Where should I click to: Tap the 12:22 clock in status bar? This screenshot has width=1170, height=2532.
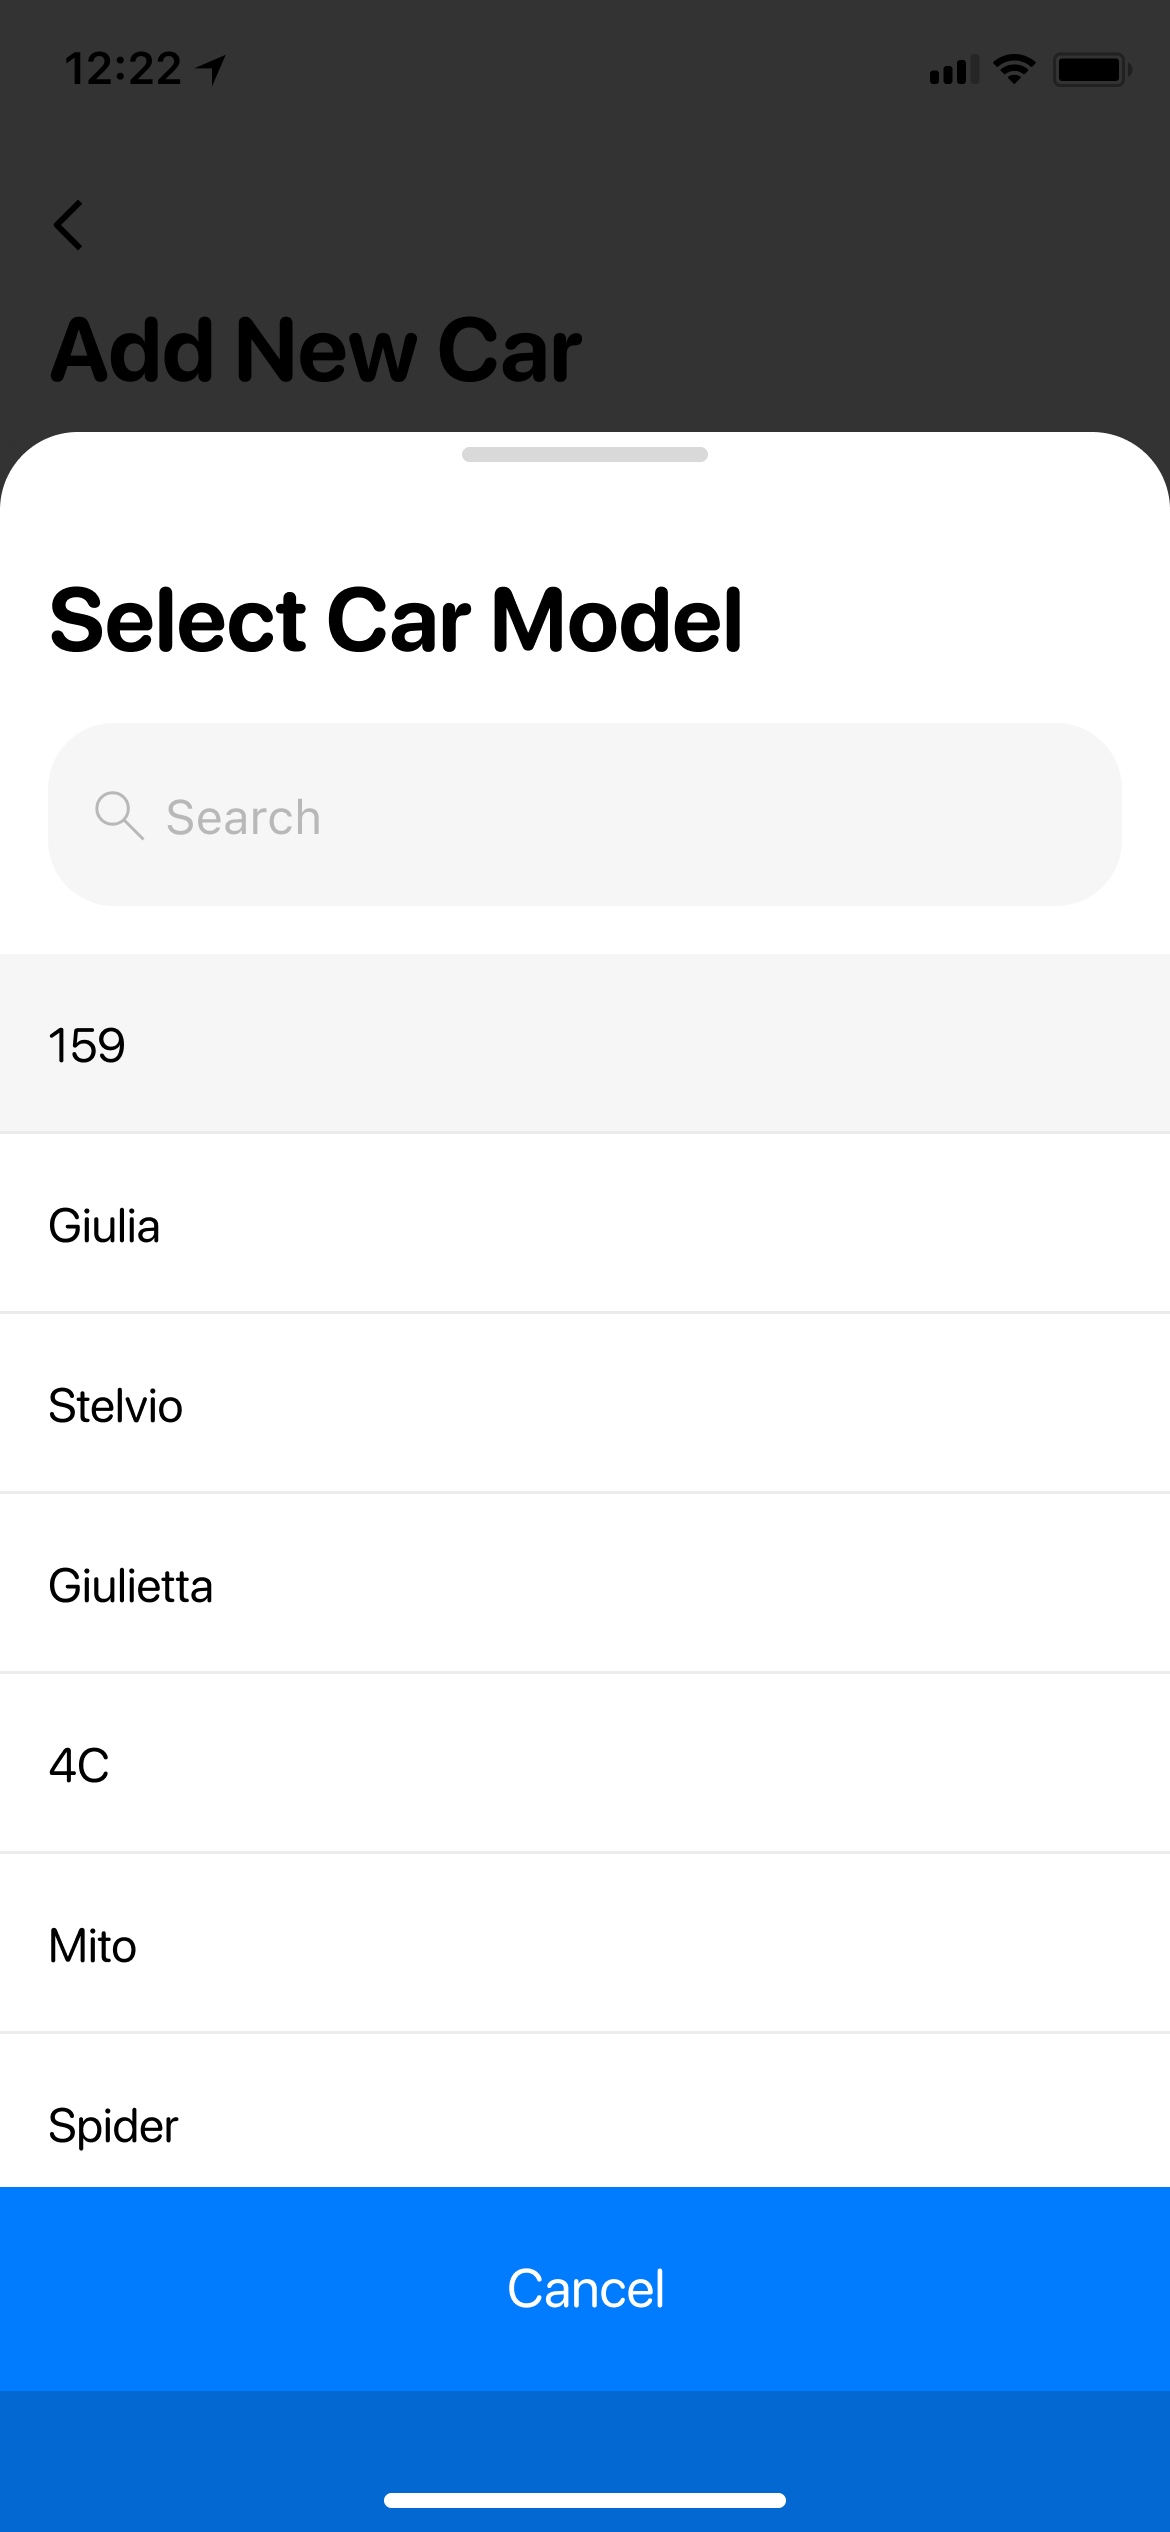click(x=123, y=69)
